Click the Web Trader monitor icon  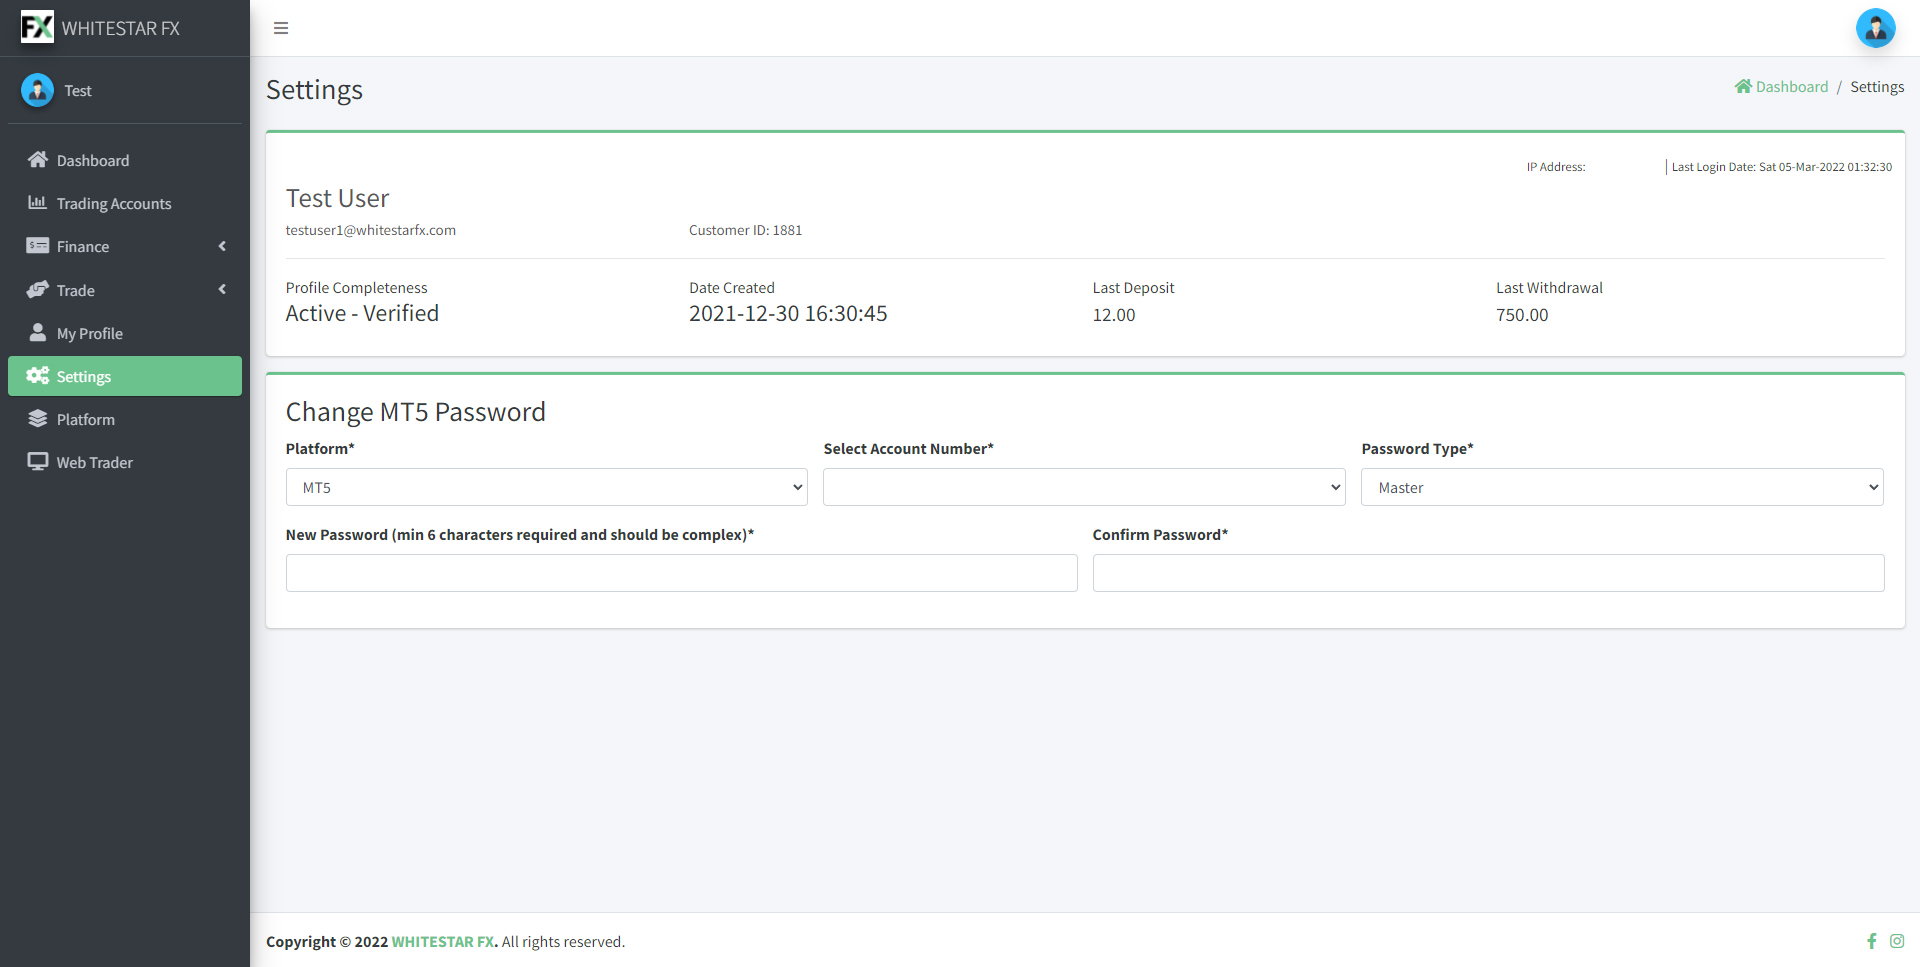38,461
